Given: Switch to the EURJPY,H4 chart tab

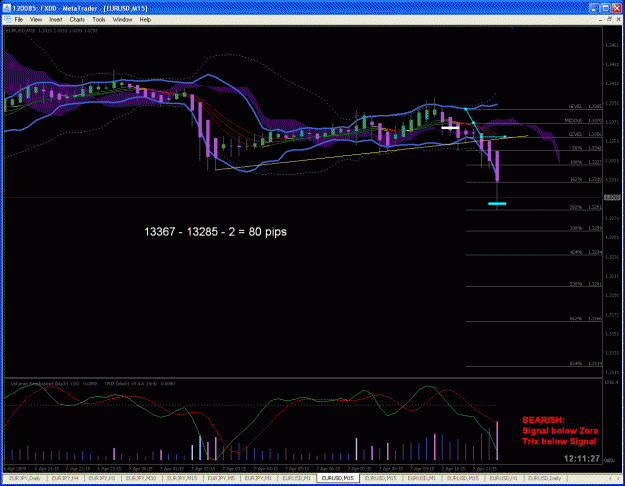Looking at the screenshot, I should [x=65, y=478].
